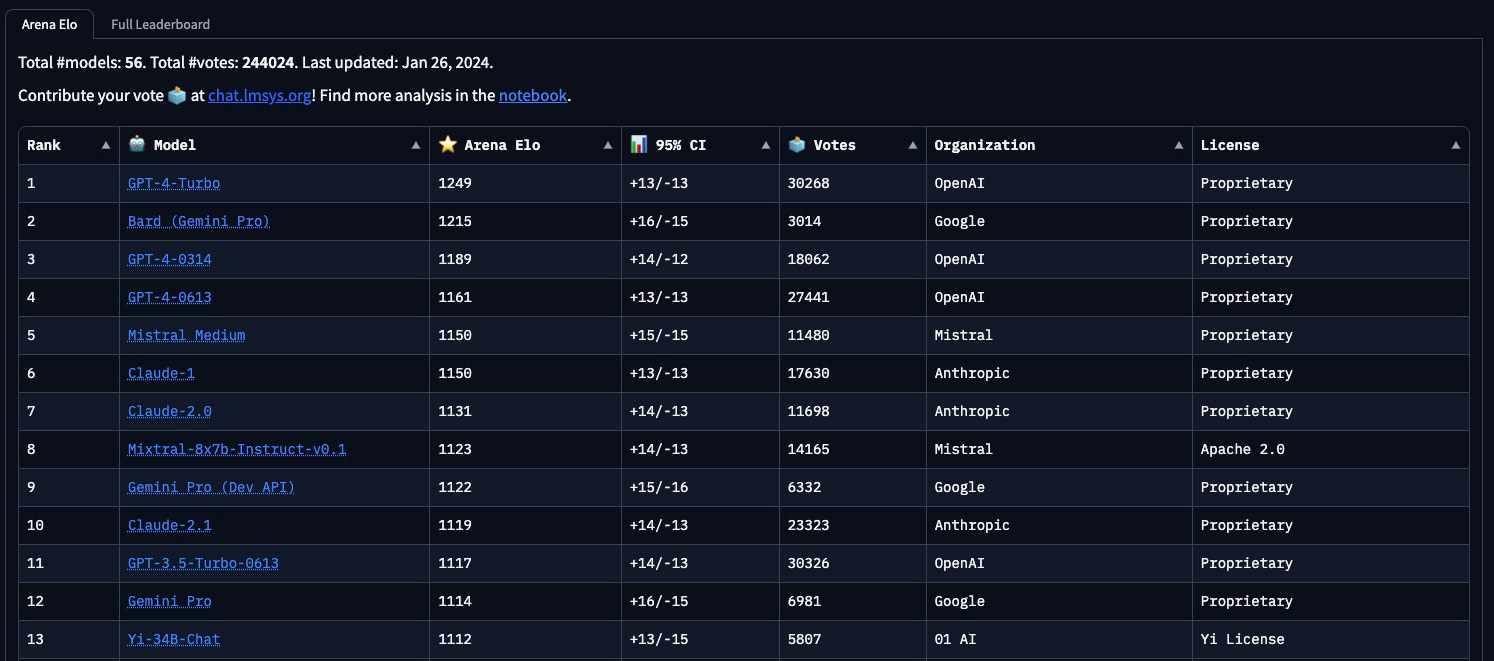
Task: Sort by the Model column arrow
Action: [416, 145]
